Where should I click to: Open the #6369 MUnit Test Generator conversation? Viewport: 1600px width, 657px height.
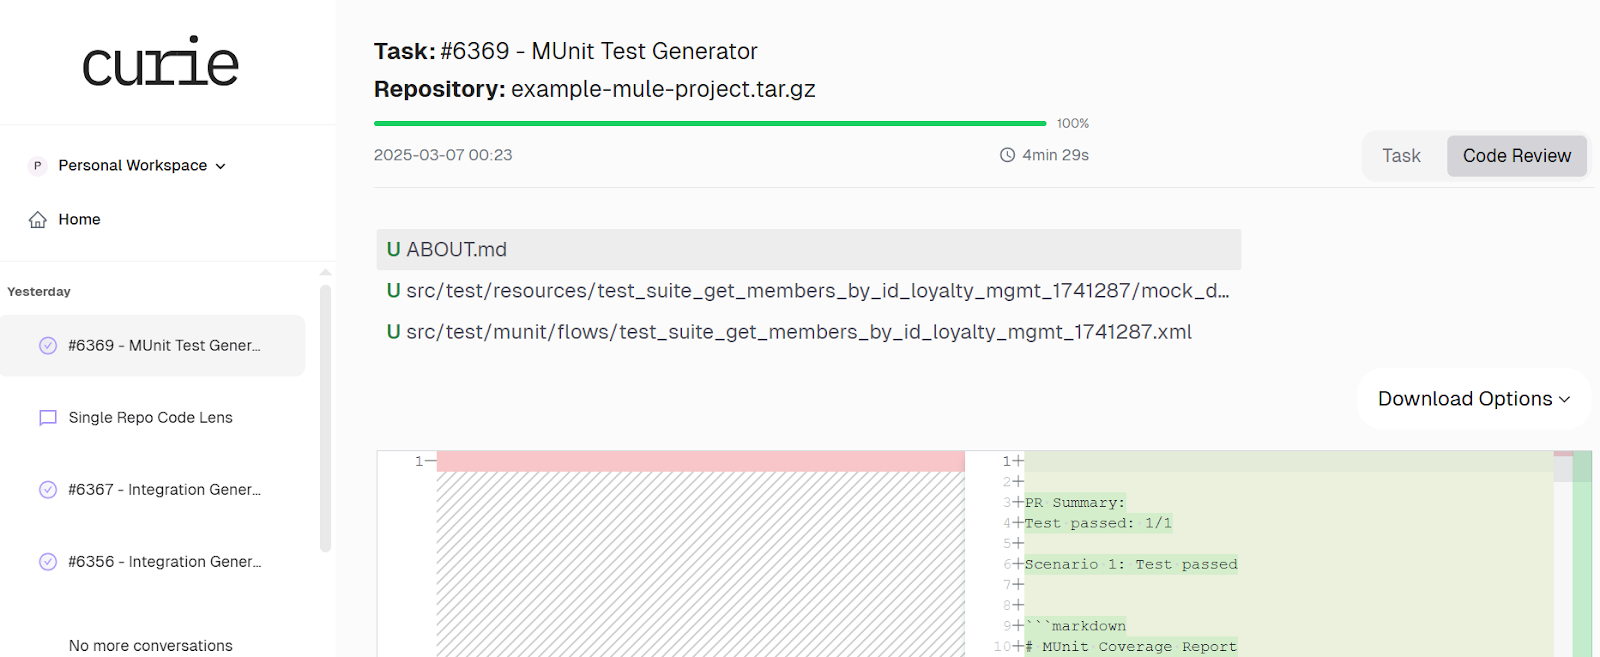coord(163,345)
